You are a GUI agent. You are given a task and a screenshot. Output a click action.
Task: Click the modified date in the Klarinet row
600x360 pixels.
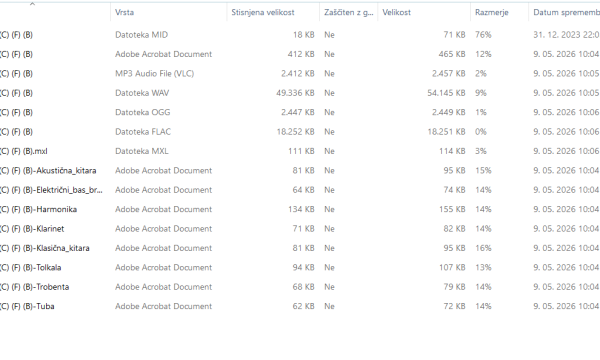point(566,229)
